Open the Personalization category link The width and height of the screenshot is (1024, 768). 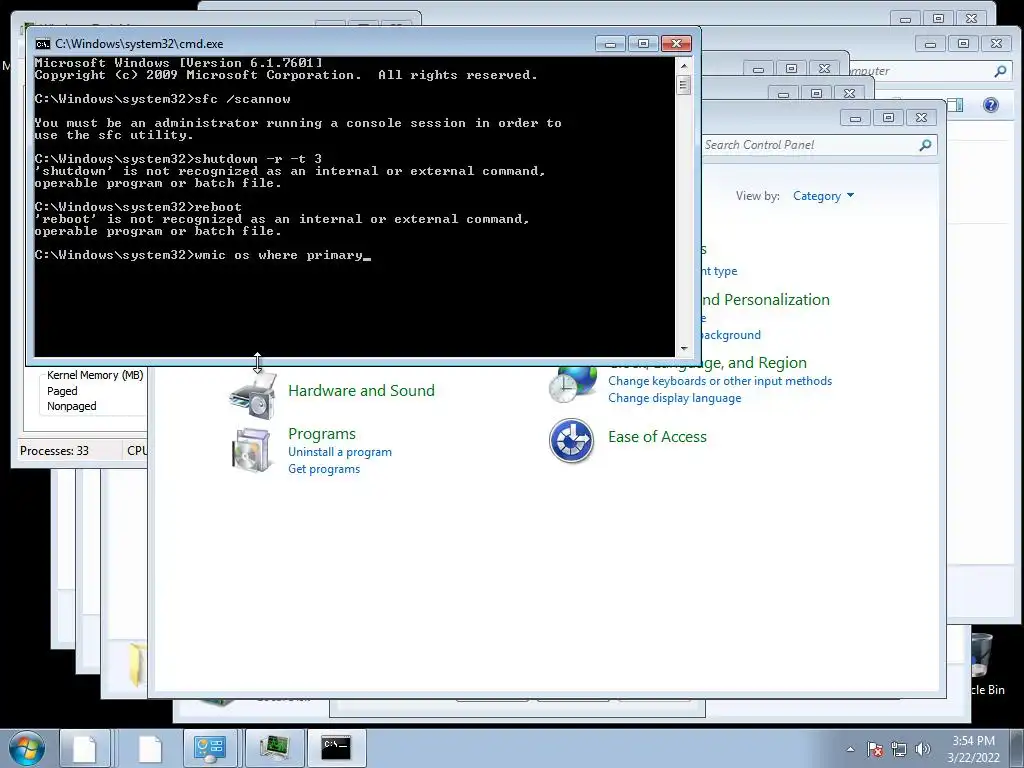coord(765,300)
